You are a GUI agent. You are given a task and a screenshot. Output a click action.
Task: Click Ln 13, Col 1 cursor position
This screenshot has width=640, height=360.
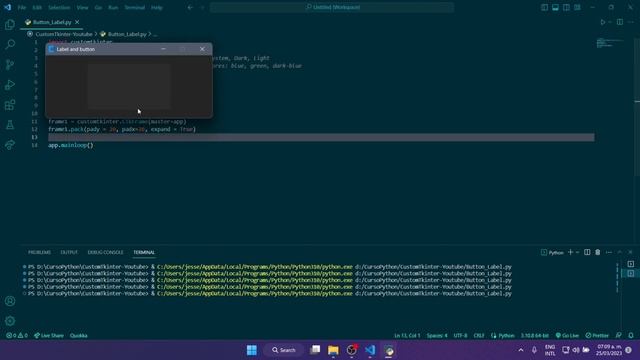pyautogui.click(x=407, y=336)
